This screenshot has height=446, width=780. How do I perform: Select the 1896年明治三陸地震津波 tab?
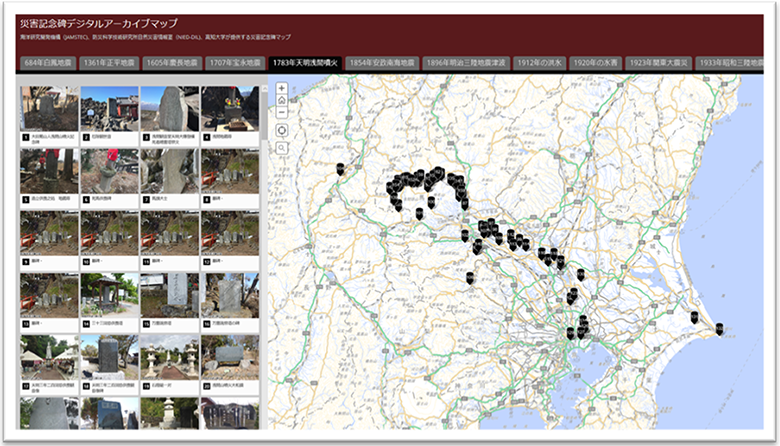pos(465,63)
